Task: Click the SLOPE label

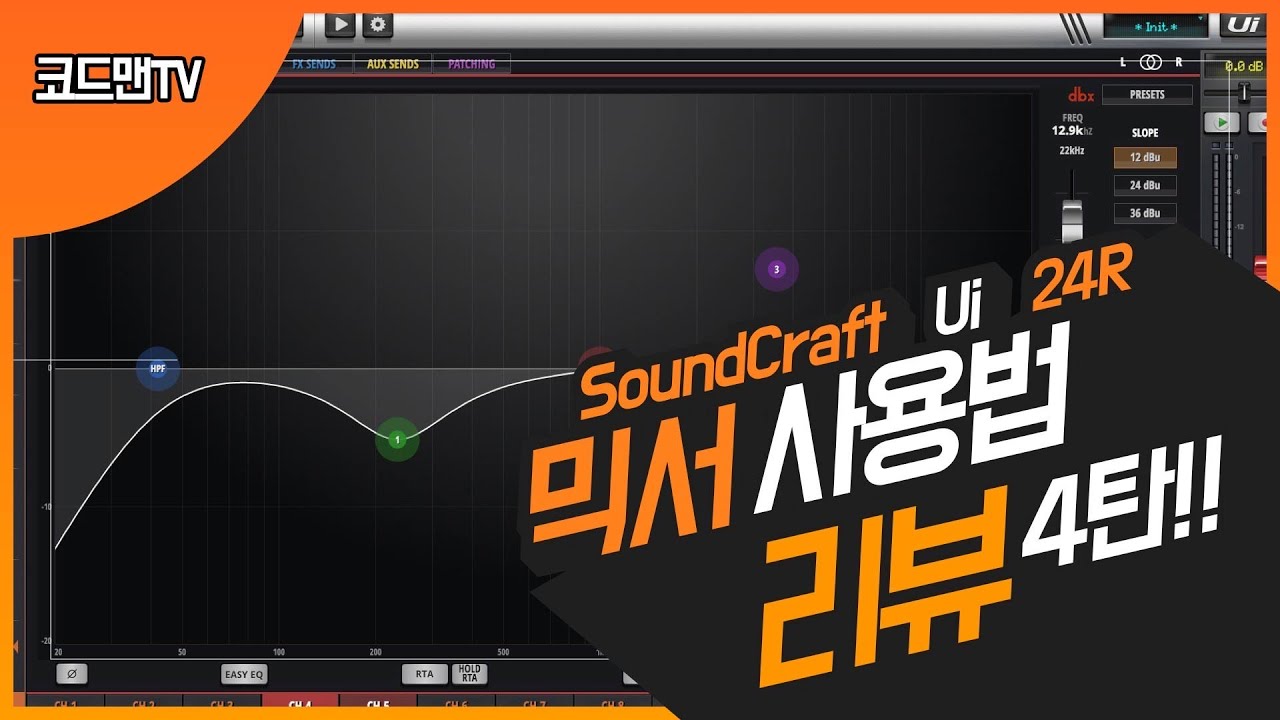Action: [1145, 133]
